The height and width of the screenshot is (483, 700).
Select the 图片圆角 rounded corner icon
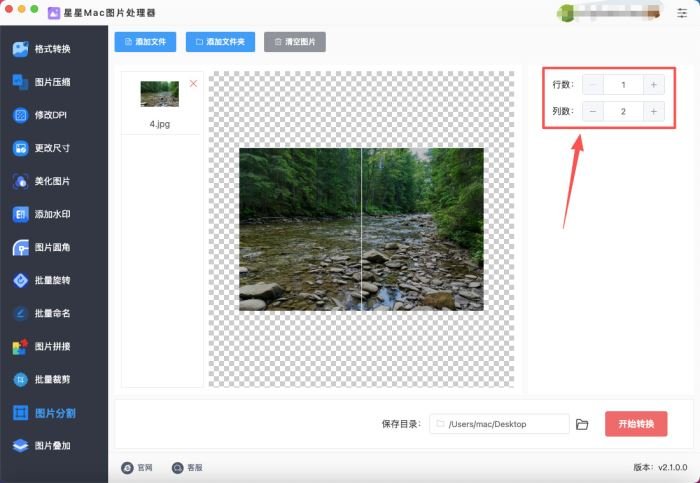click(21, 247)
